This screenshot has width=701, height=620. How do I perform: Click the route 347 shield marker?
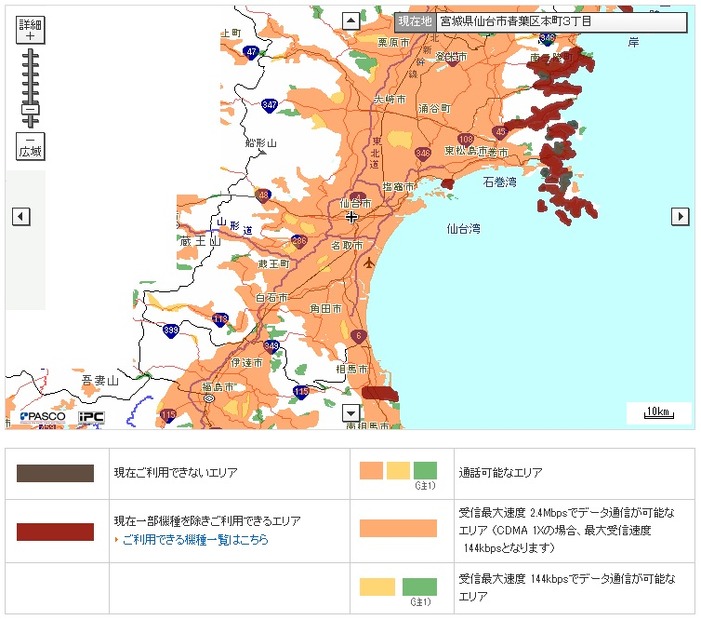[270, 105]
